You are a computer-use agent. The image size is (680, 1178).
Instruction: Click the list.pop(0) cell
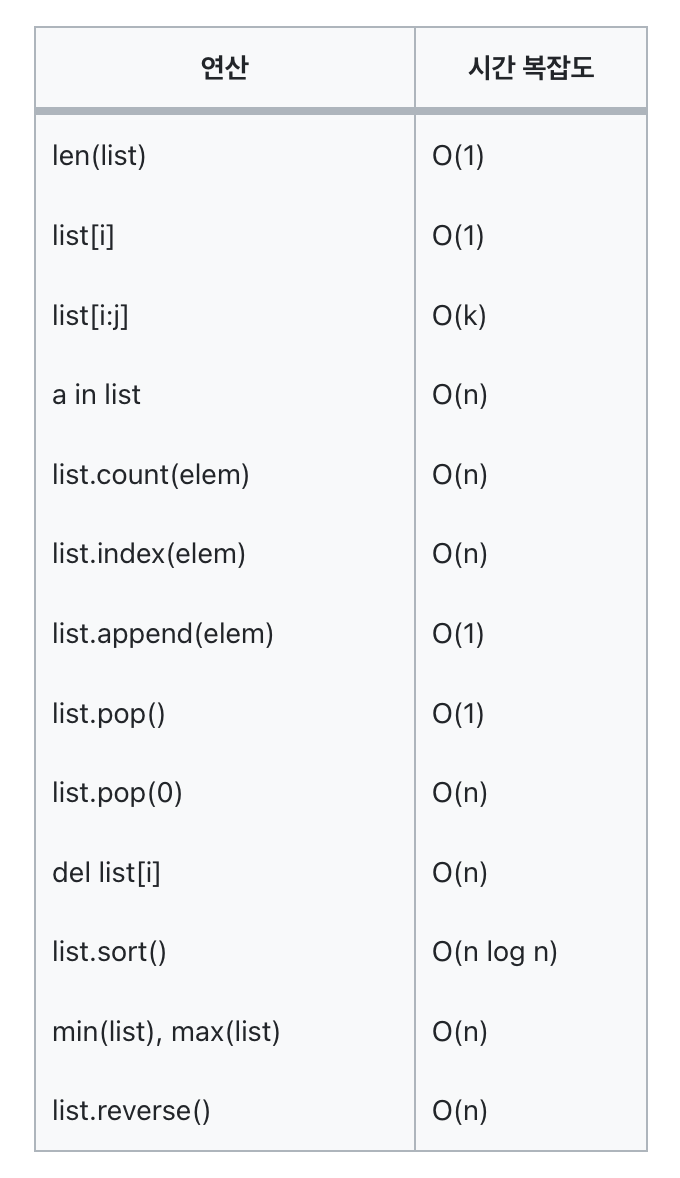(225, 793)
